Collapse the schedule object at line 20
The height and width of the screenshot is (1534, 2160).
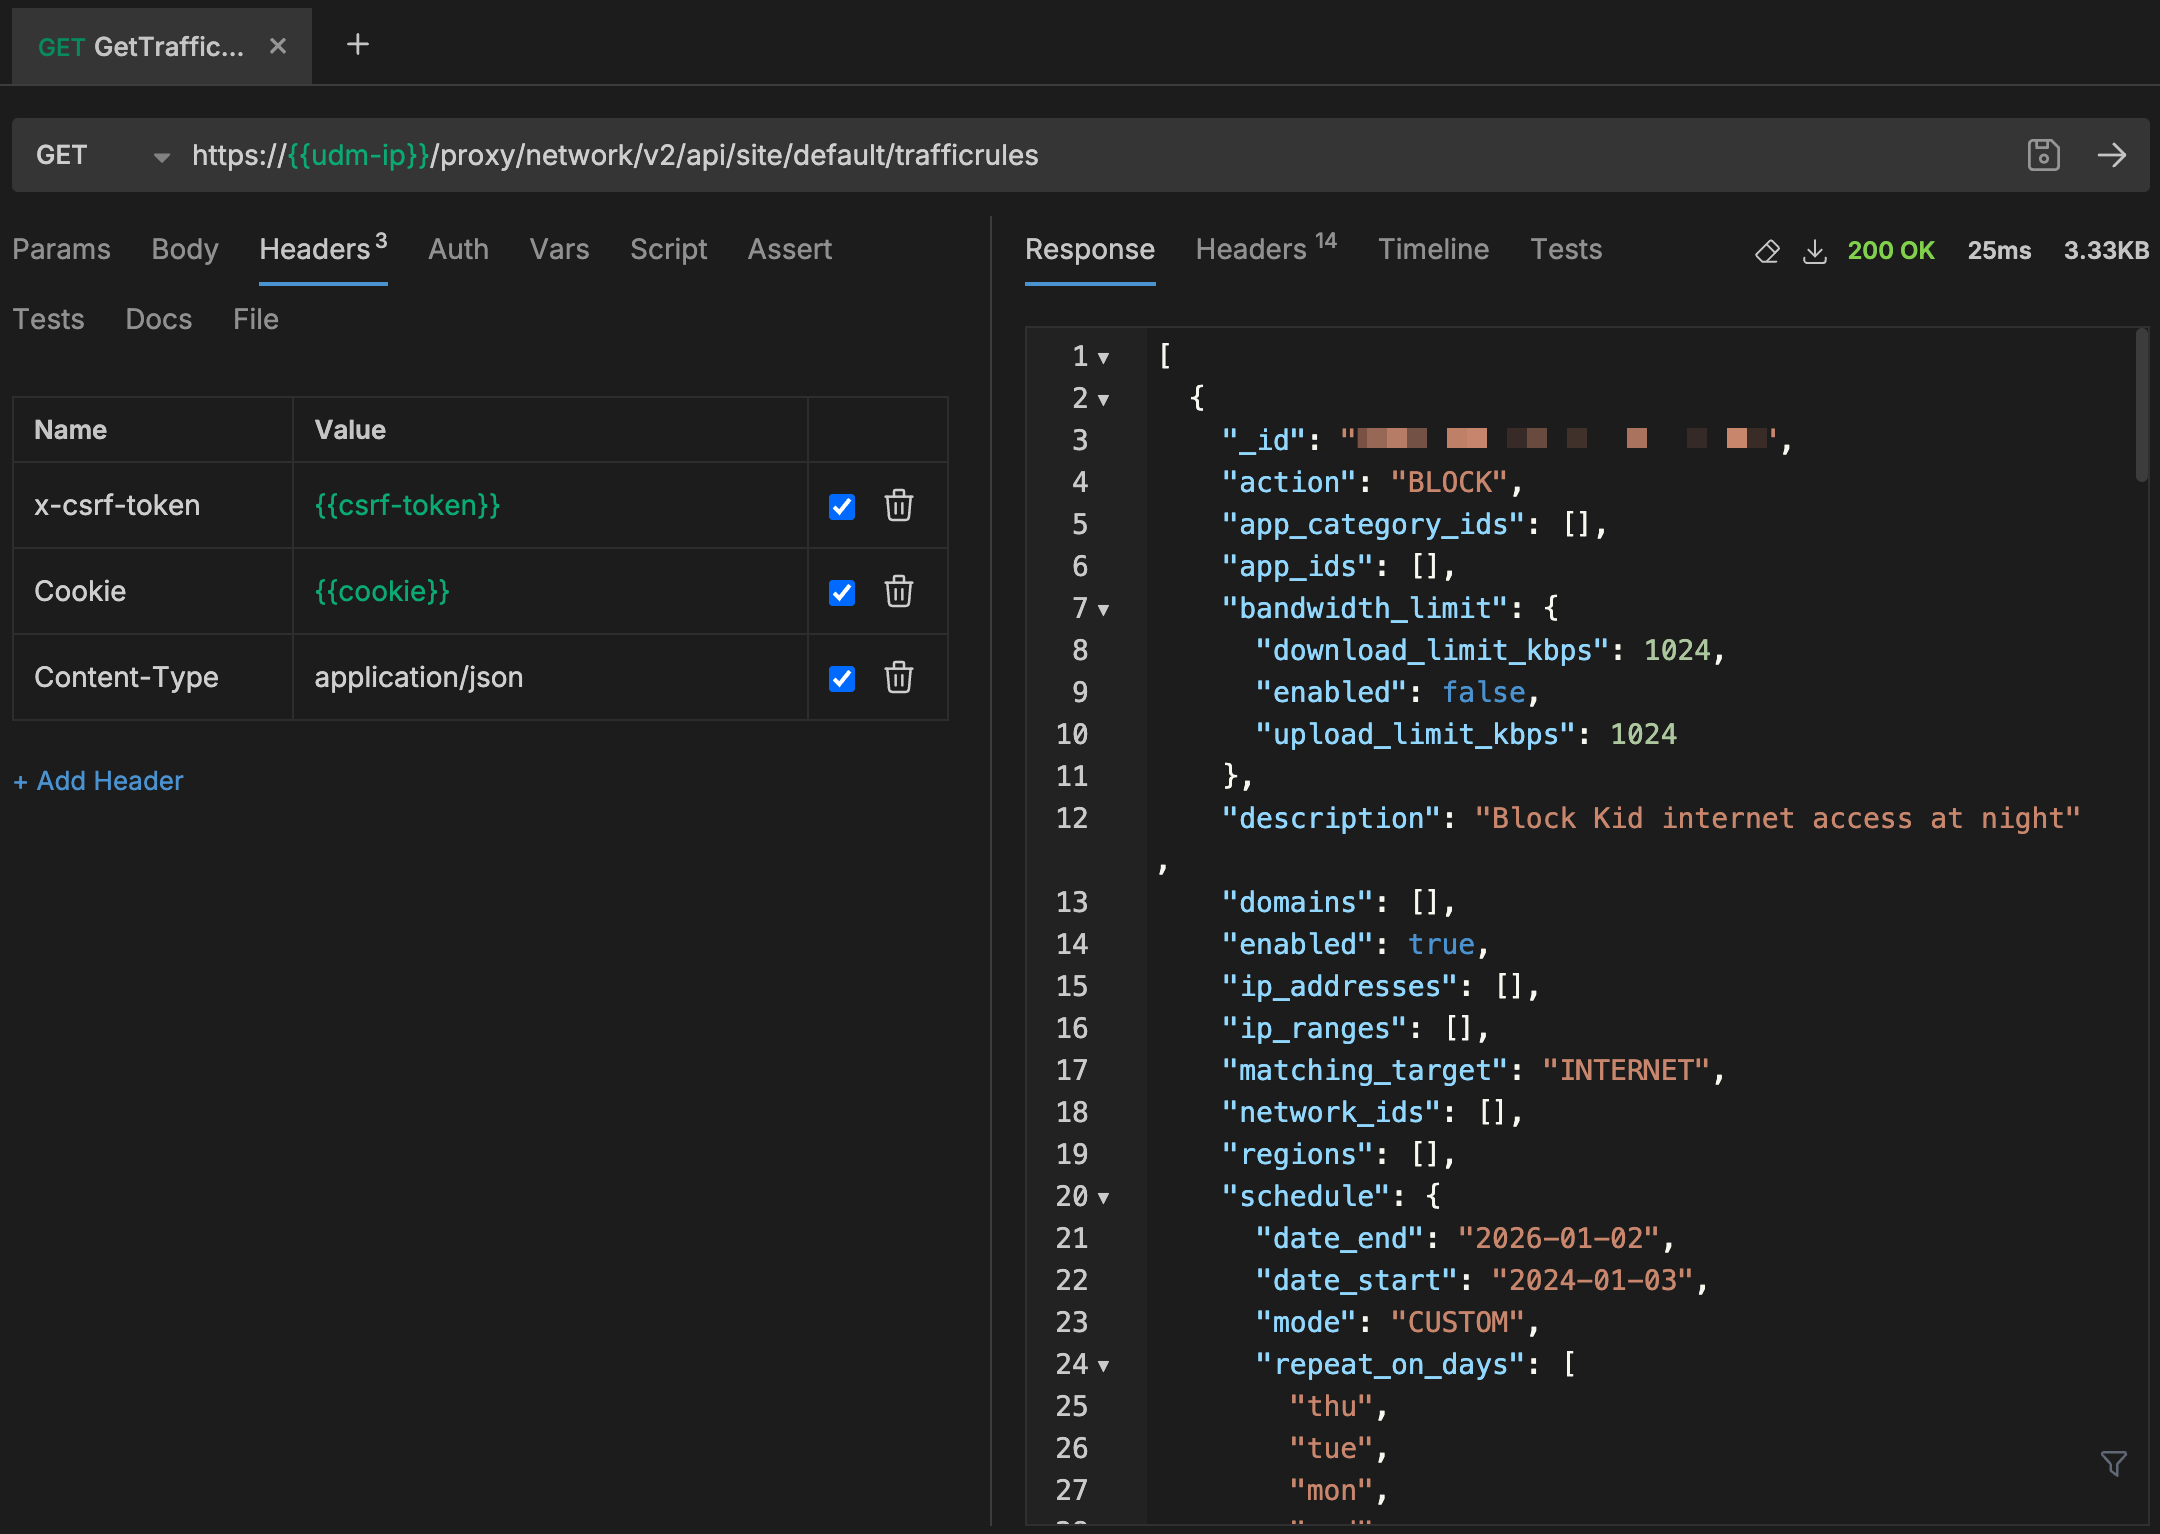click(1104, 1197)
